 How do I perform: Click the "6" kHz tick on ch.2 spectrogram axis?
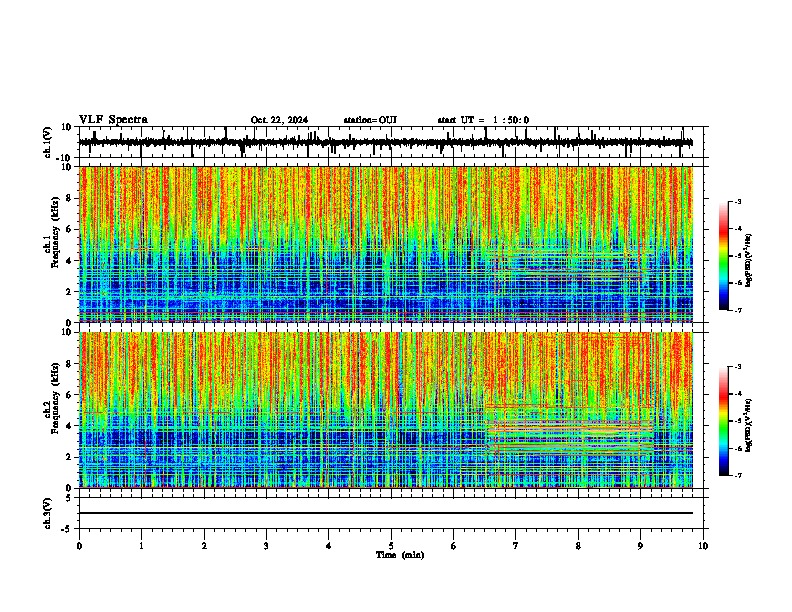[x=69, y=395]
